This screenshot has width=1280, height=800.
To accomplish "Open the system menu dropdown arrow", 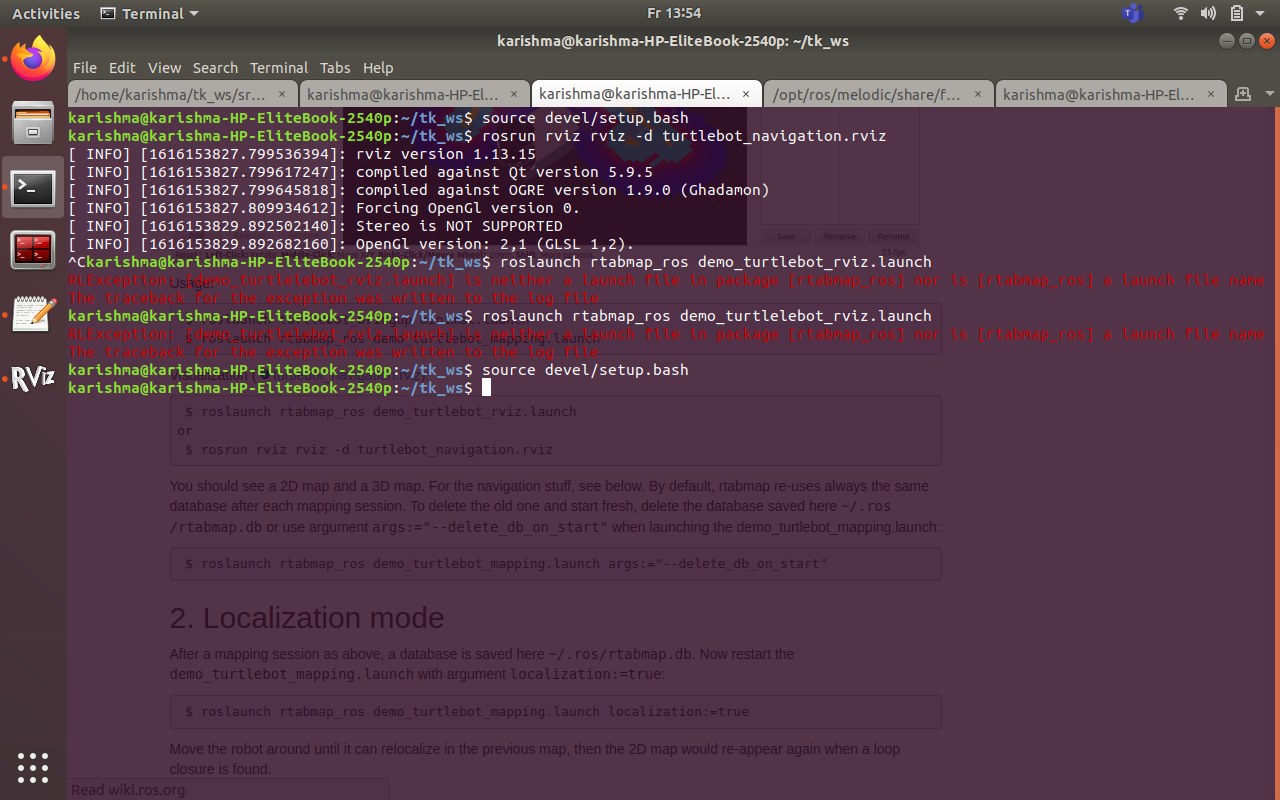I will click(x=1262, y=14).
